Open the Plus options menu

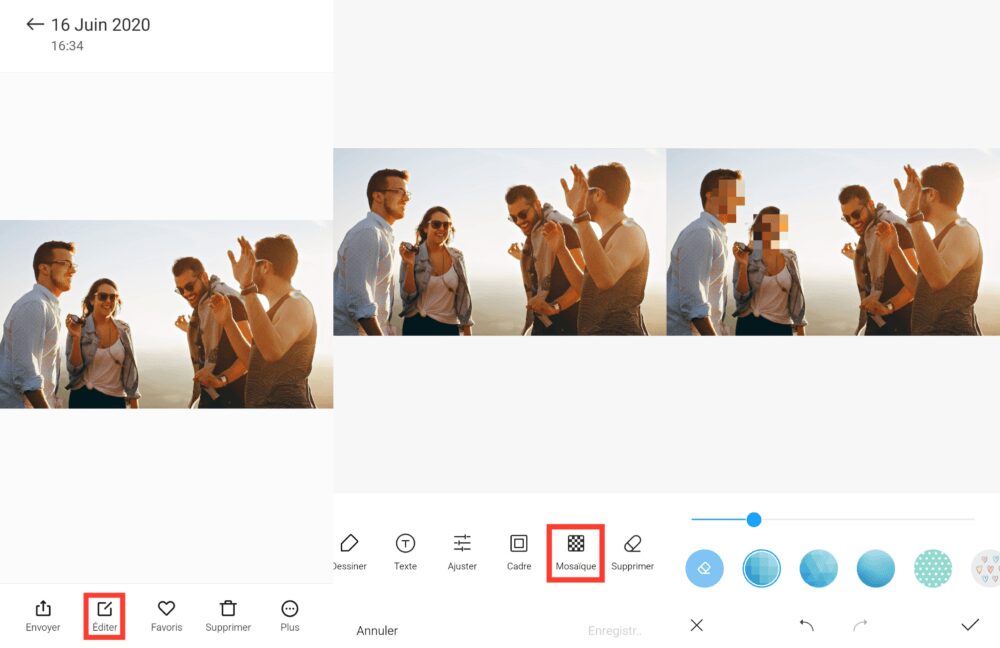(289, 614)
